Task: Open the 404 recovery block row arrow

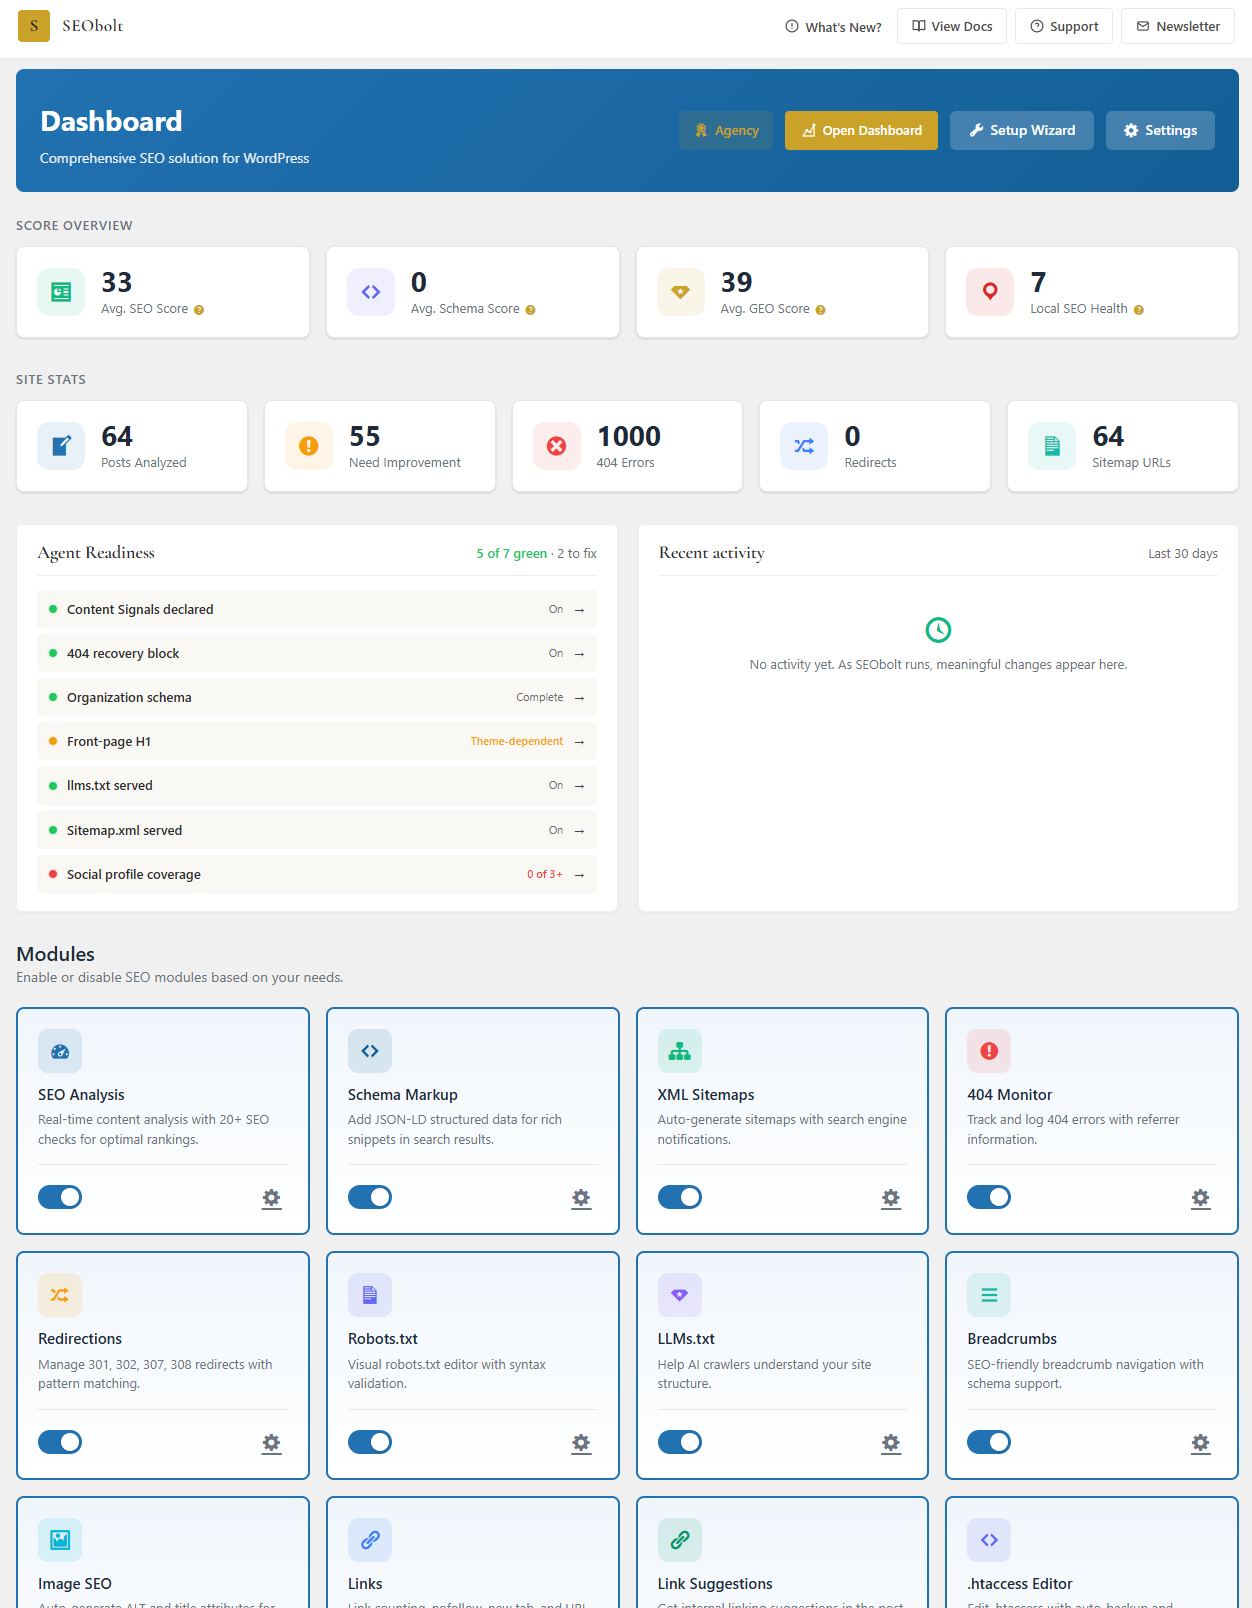Action: pos(579,654)
